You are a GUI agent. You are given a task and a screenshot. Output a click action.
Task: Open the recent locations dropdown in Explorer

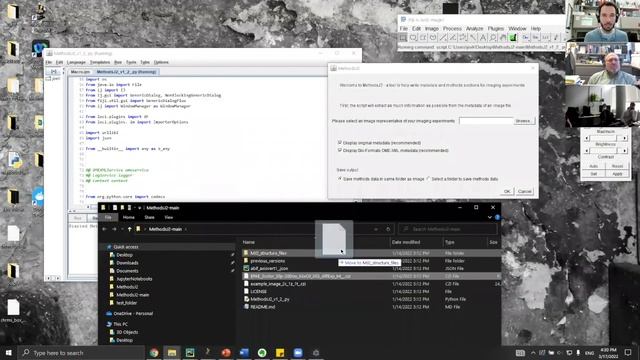click(x=122, y=229)
